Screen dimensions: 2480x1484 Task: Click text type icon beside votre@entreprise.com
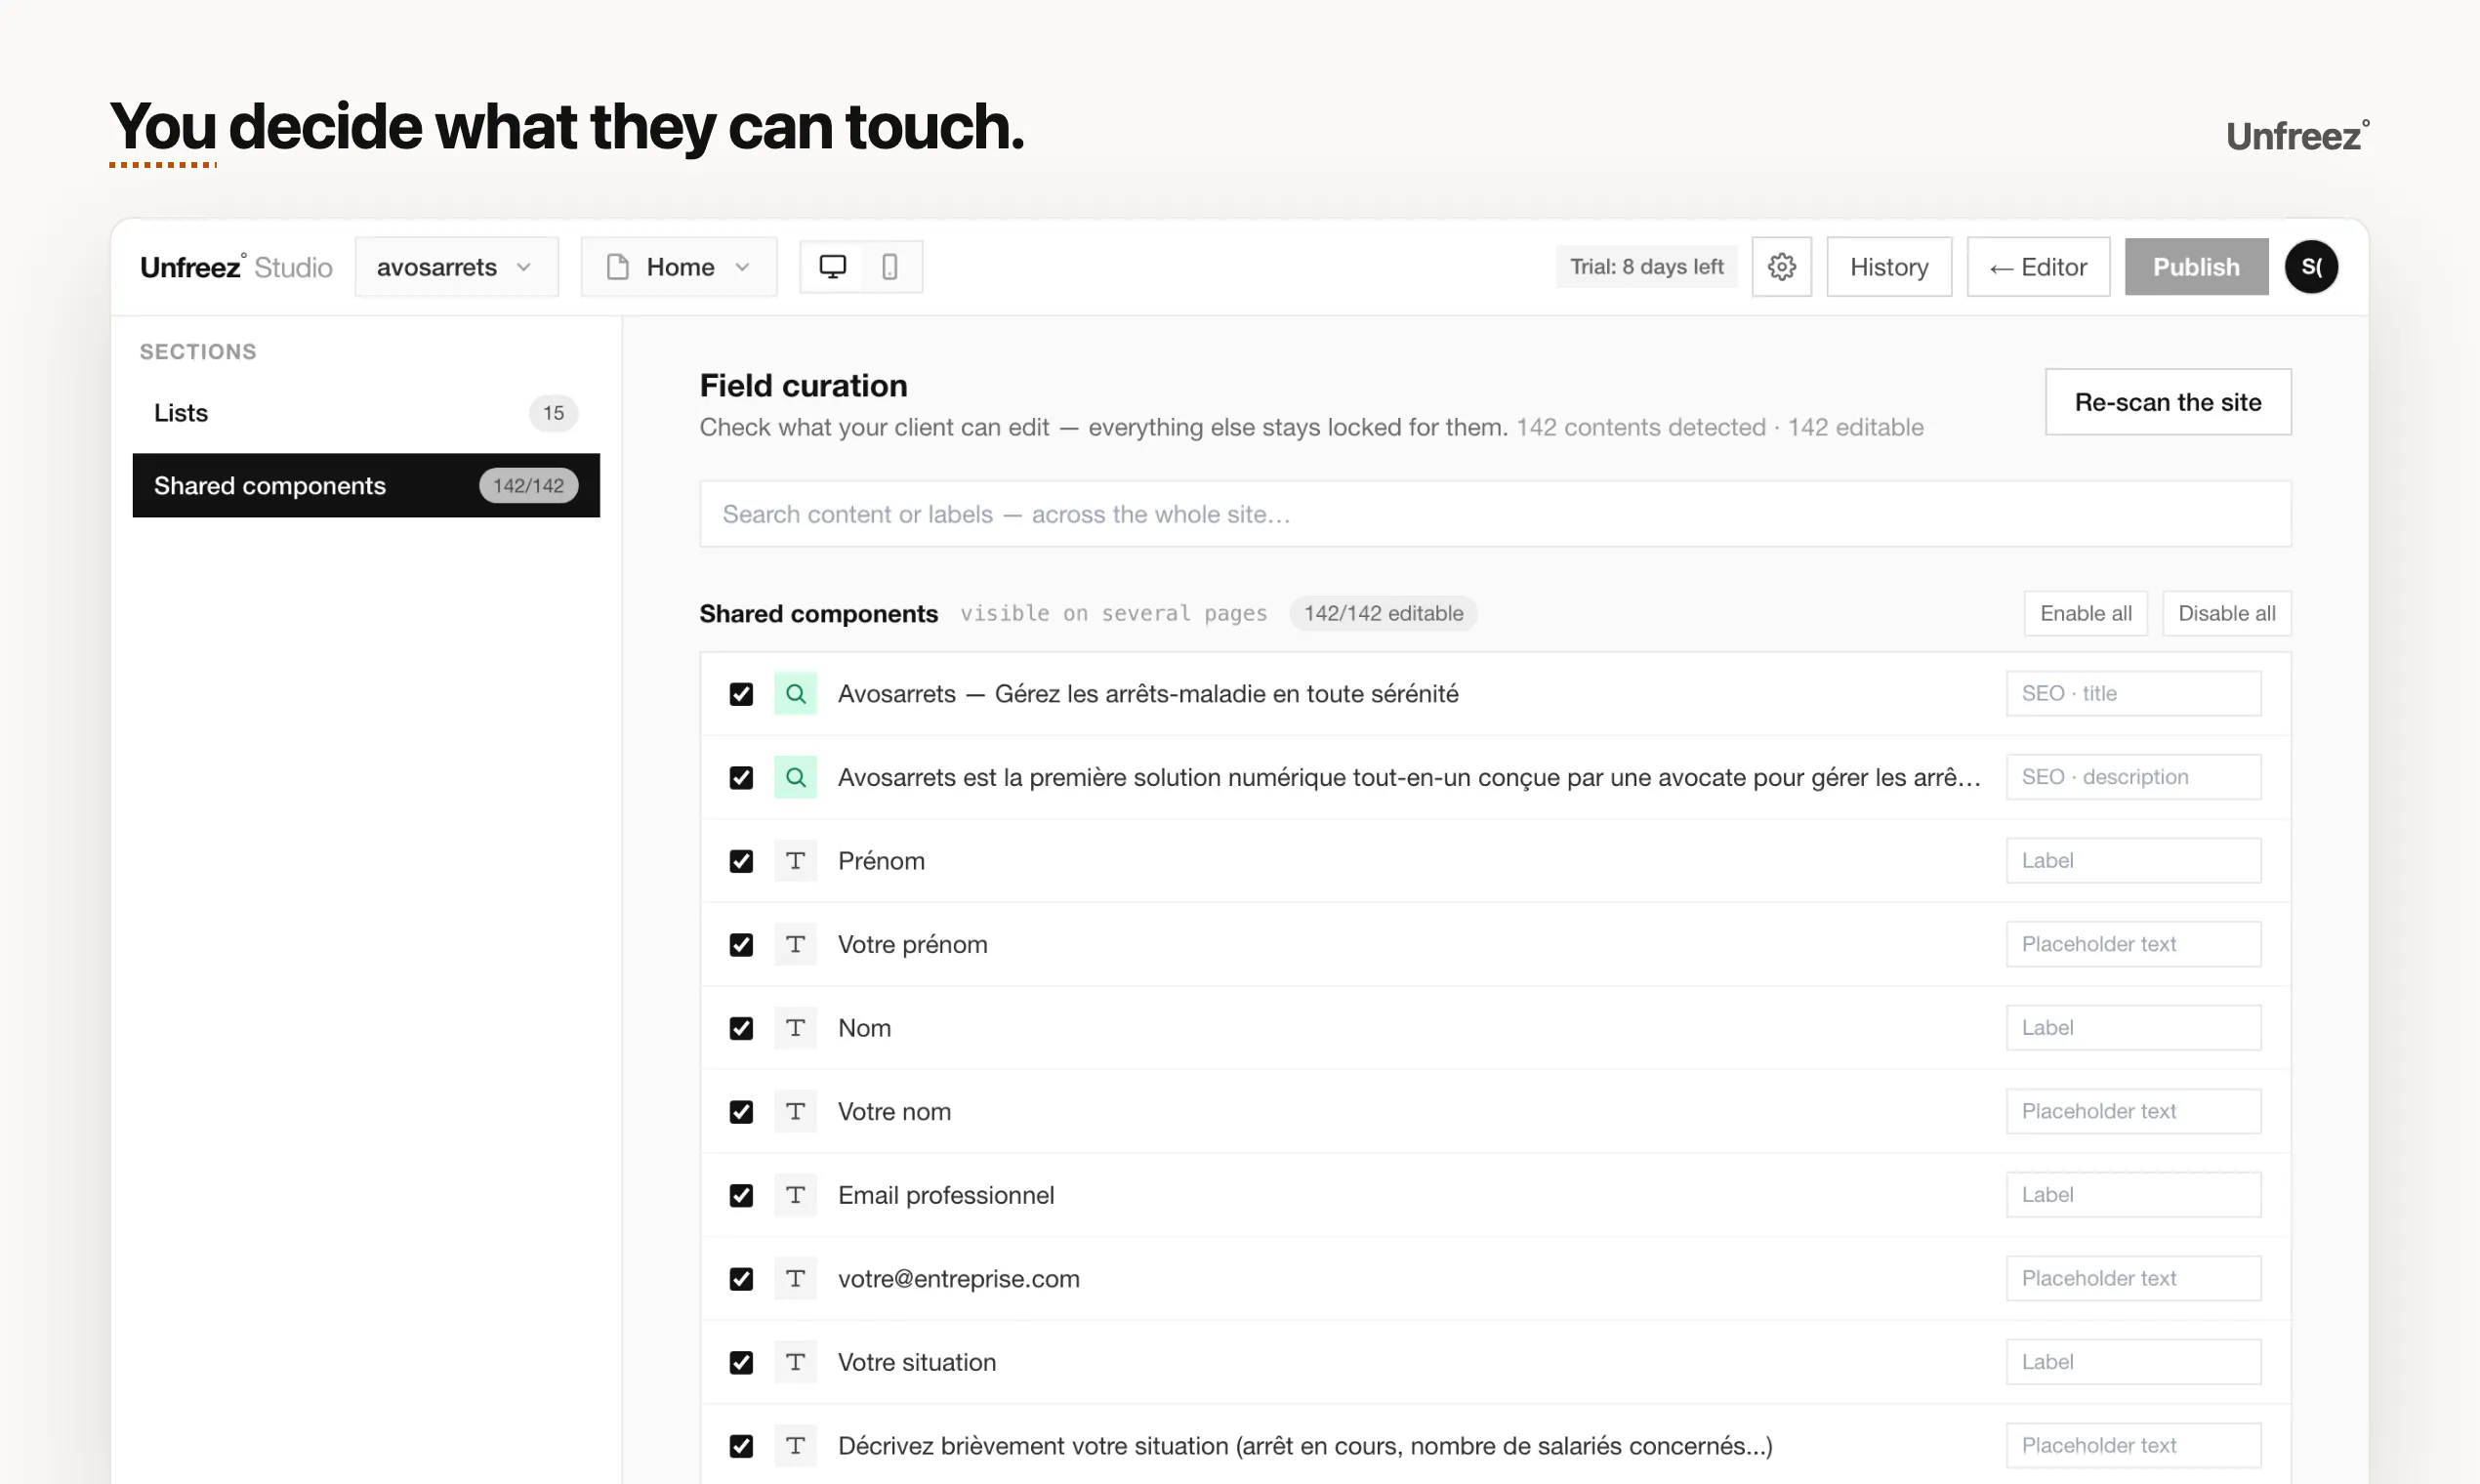(x=795, y=1279)
